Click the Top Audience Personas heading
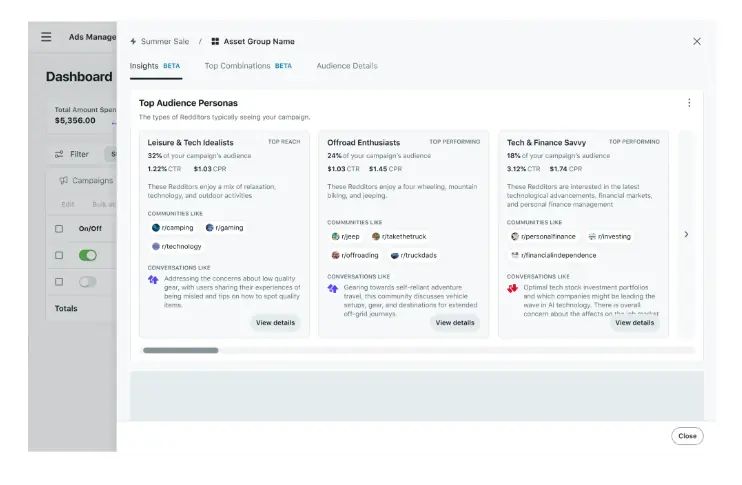This screenshot has height=485, width=742. click(x=188, y=103)
